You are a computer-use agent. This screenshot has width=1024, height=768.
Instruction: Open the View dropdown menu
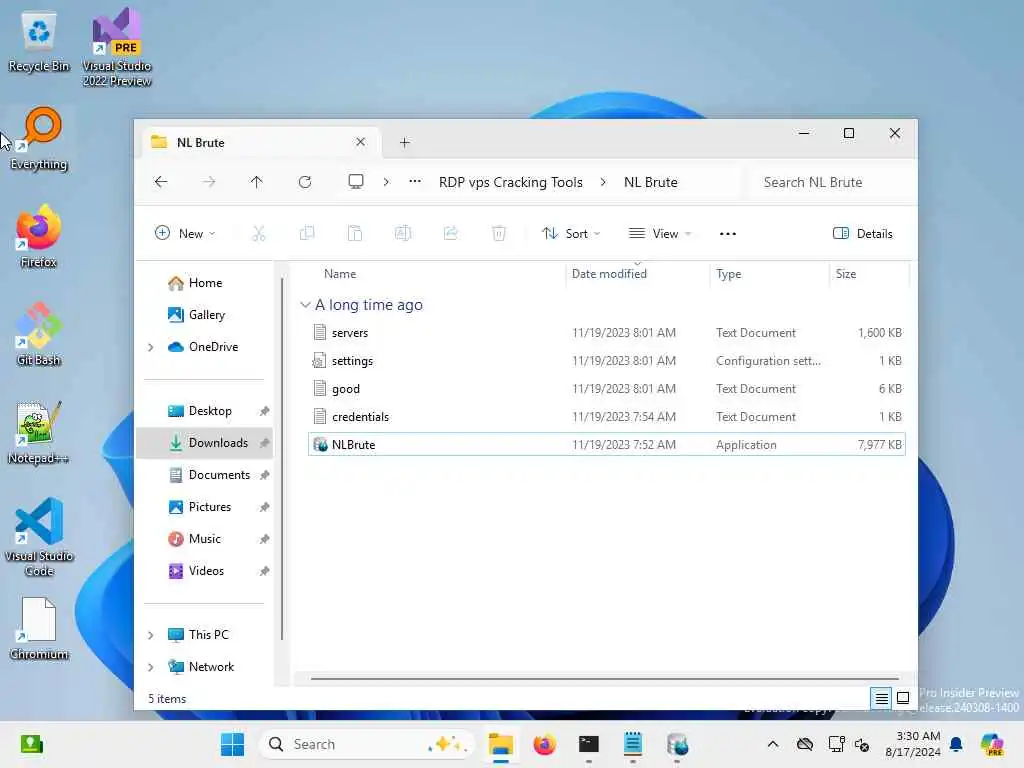click(660, 234)
